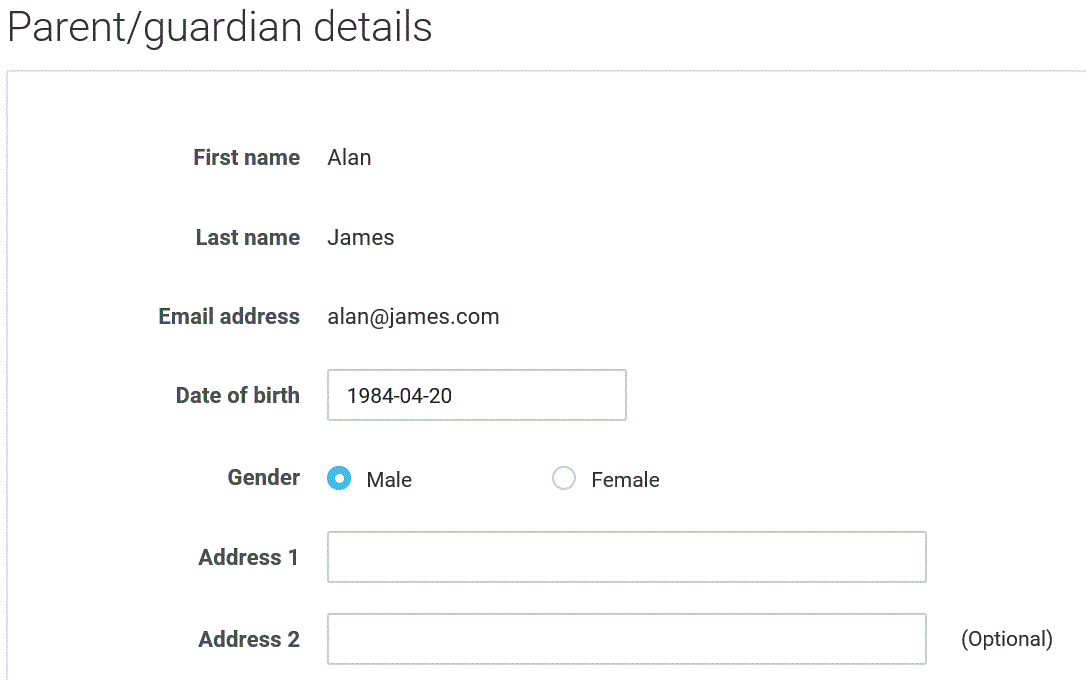Click the First name label
The height and width of the screenshot is (680, 1086).
click(x=246, y=157)
